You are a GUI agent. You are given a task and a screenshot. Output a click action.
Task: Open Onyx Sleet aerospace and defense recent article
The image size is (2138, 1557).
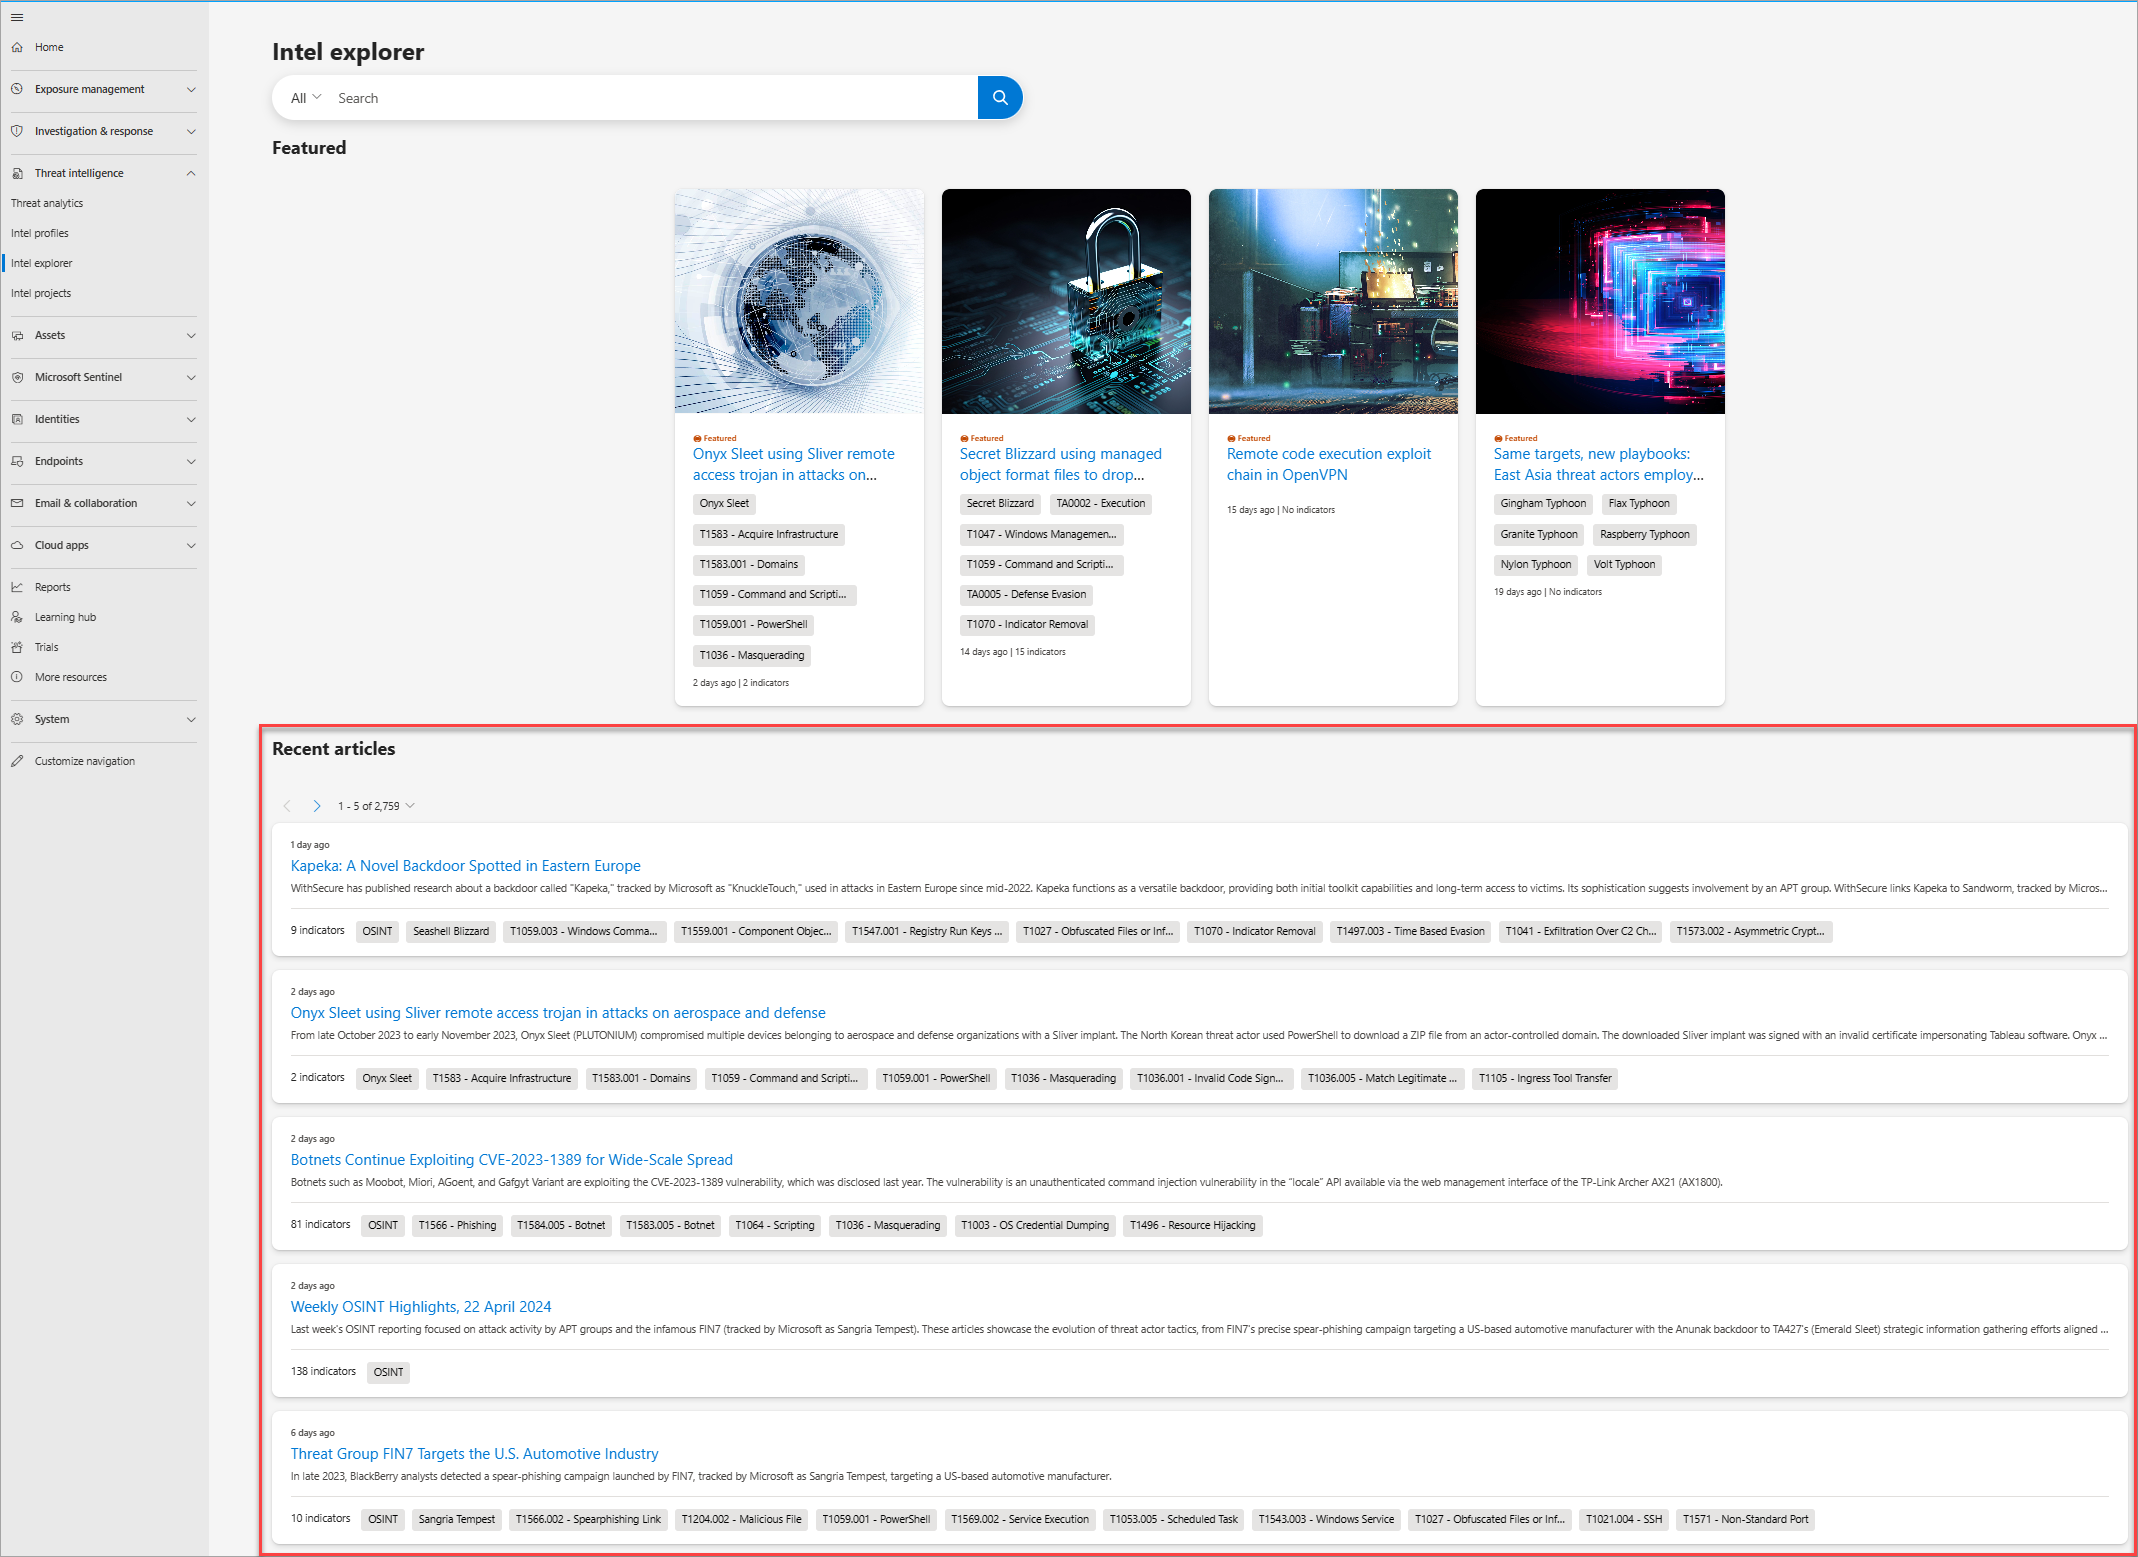558,1013
